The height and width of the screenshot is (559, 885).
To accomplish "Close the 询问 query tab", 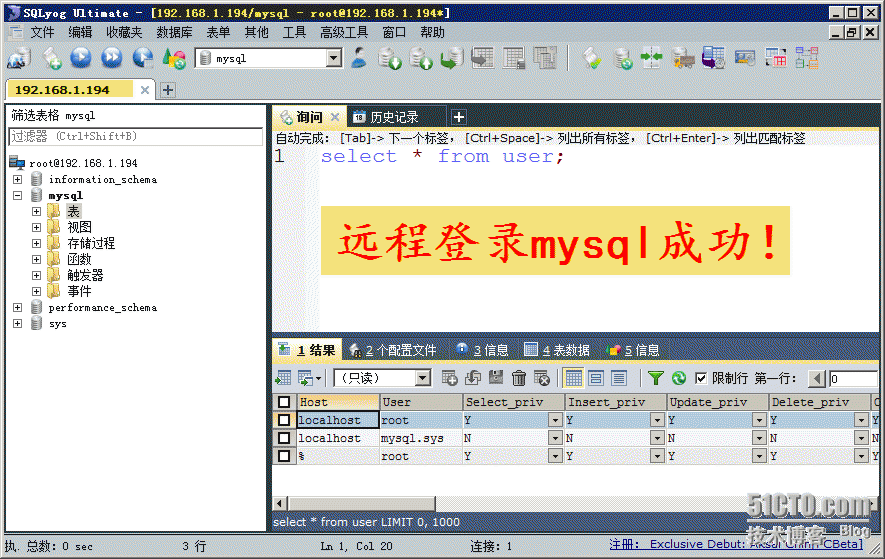I will [335, 117].
